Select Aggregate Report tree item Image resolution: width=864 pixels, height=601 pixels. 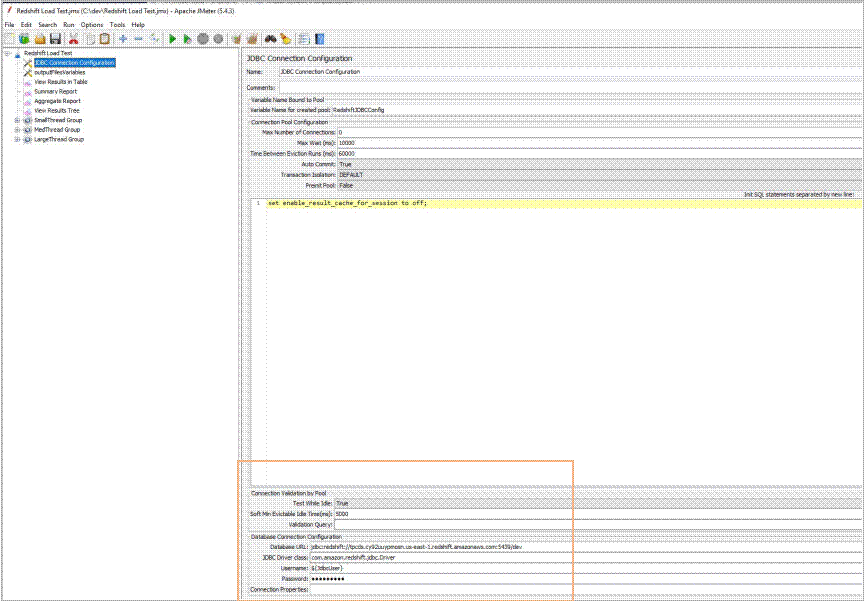[57, 101]
